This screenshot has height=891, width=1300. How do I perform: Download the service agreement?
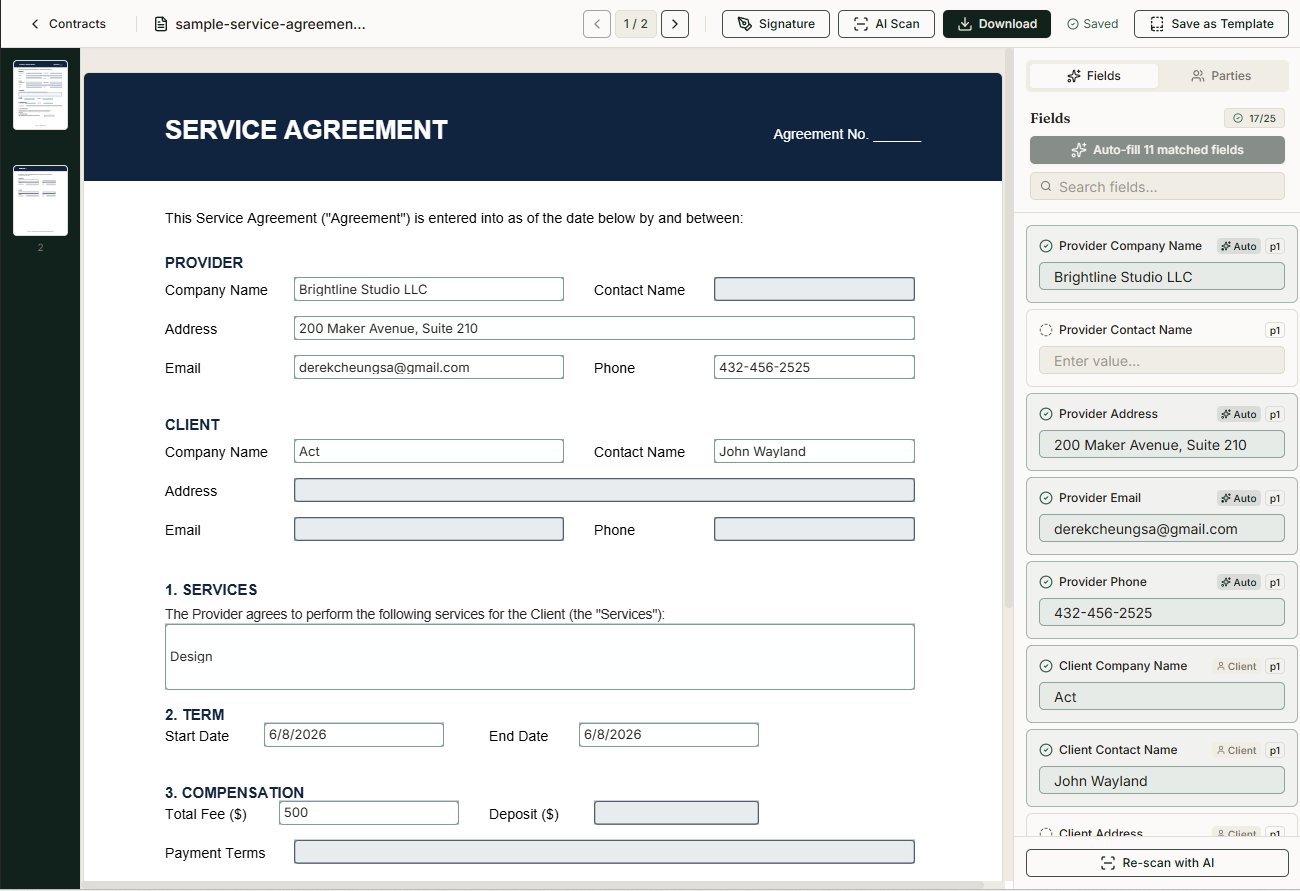click(x=997, y=24)
